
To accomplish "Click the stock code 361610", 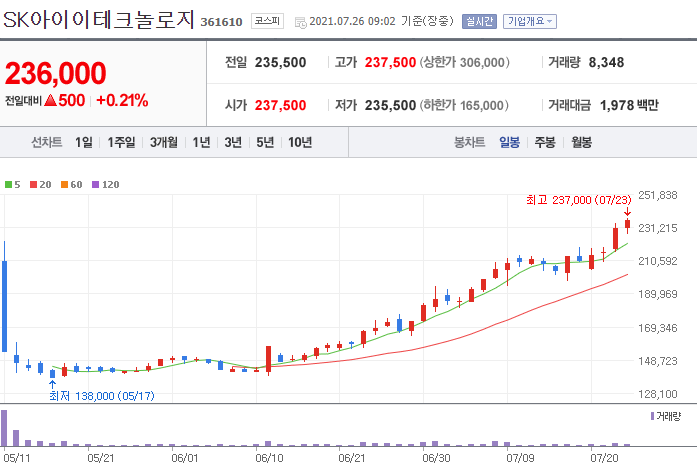I will coord(221,22).
